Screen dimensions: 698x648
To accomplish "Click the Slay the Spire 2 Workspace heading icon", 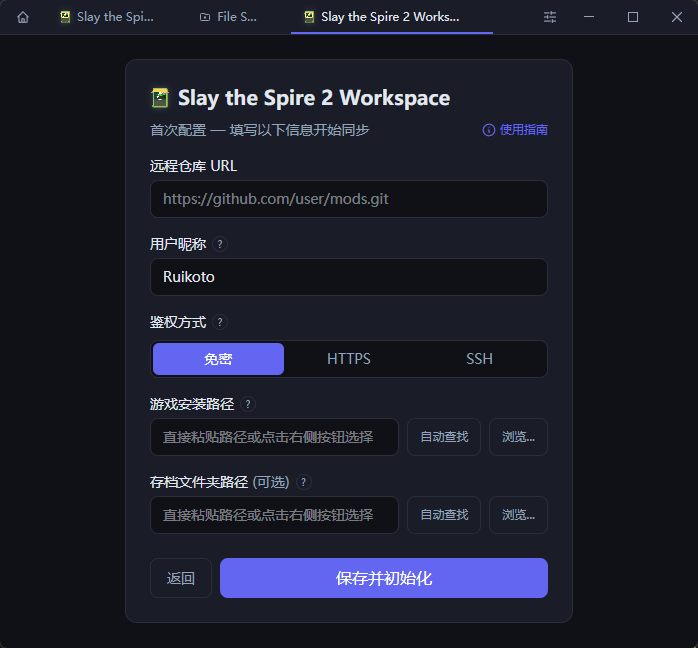I will (x=160, y=98).
